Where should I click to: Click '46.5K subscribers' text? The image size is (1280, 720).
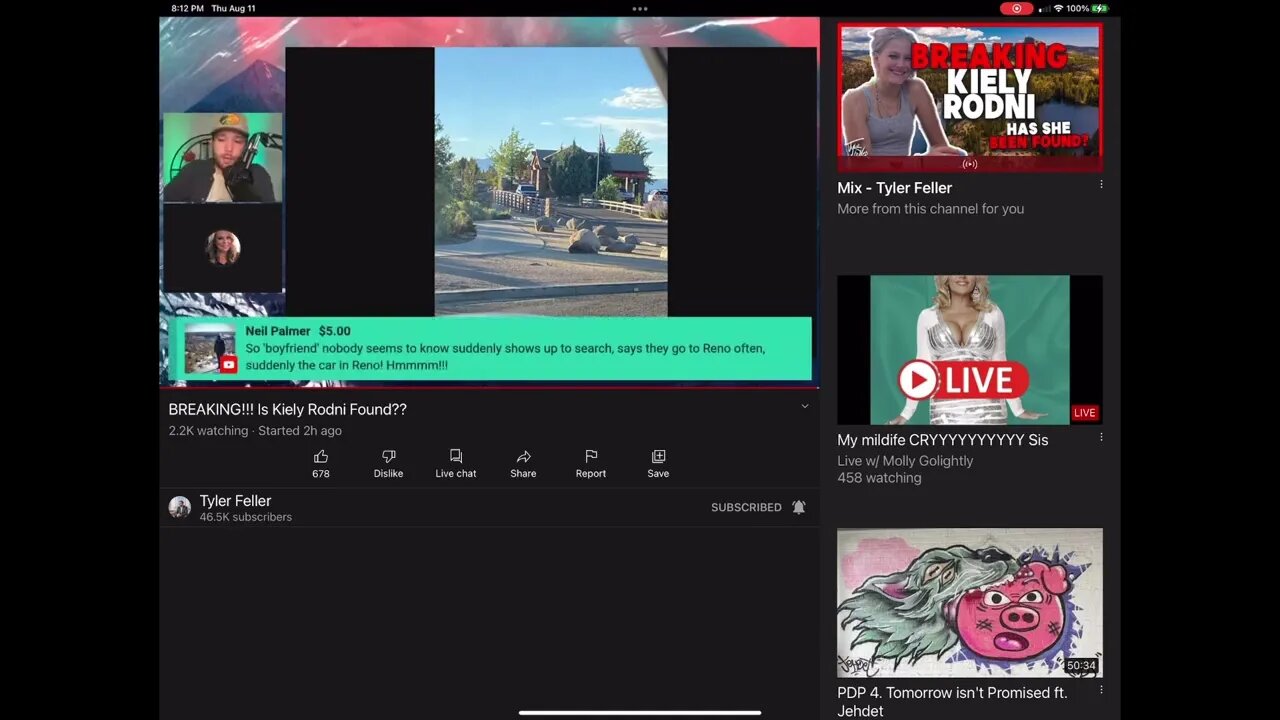pyautogui.click(x=246, y=517)
